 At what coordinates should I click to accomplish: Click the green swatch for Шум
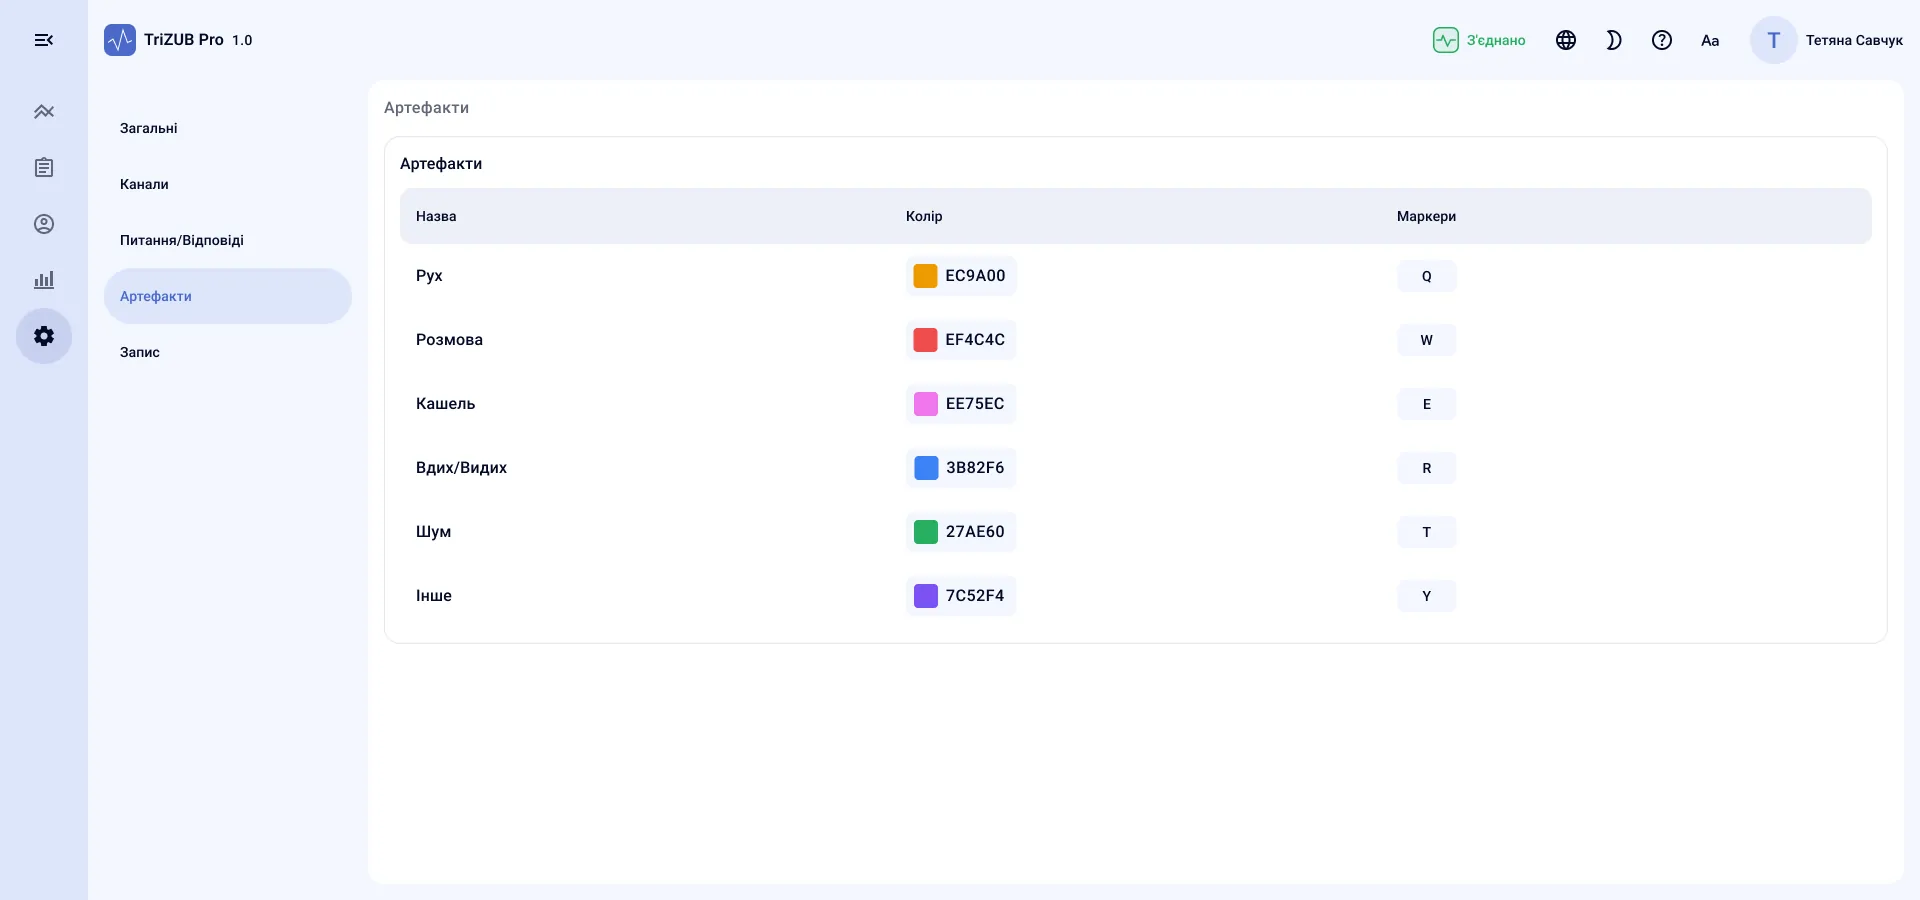click(926, 532)
